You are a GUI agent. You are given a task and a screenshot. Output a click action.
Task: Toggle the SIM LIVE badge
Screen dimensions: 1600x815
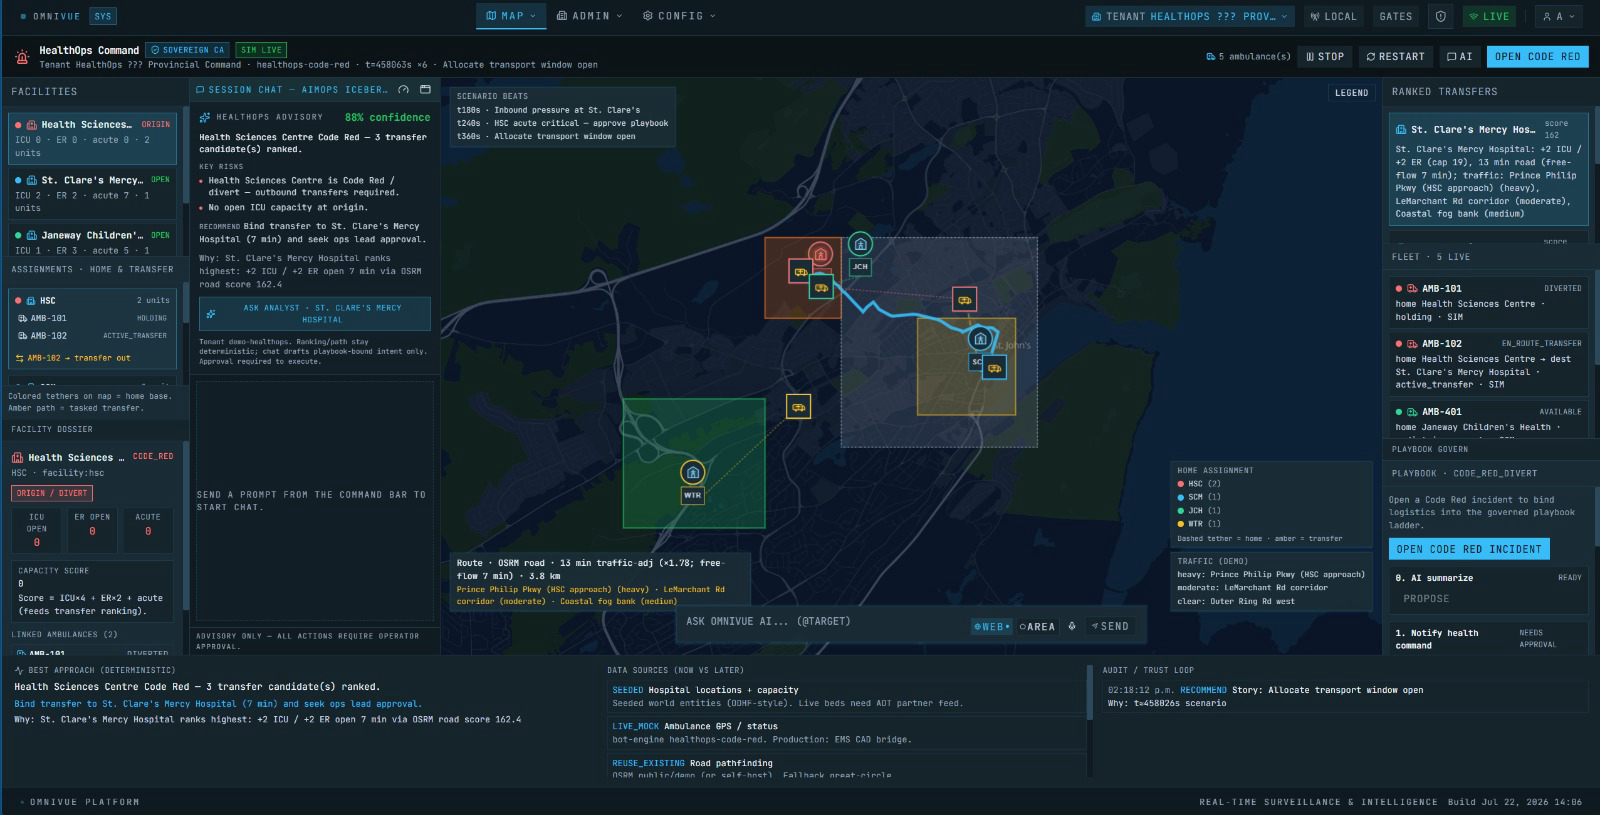point(262,49)
